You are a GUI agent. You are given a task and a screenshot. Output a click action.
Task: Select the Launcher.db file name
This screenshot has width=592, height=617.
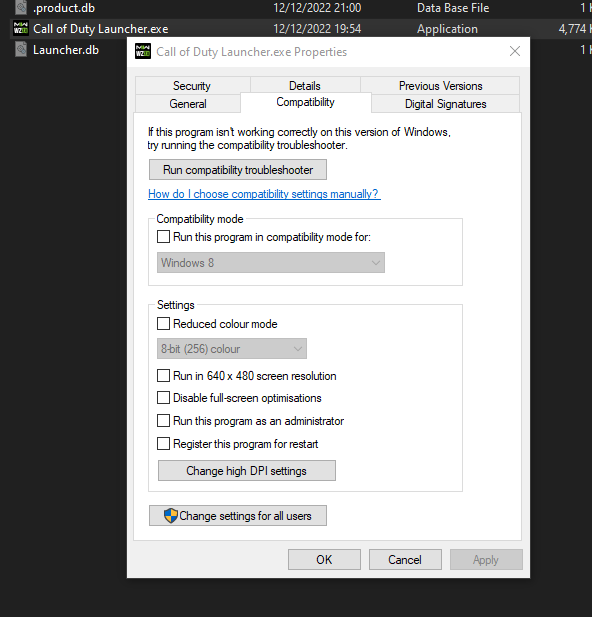pos(66,50)
